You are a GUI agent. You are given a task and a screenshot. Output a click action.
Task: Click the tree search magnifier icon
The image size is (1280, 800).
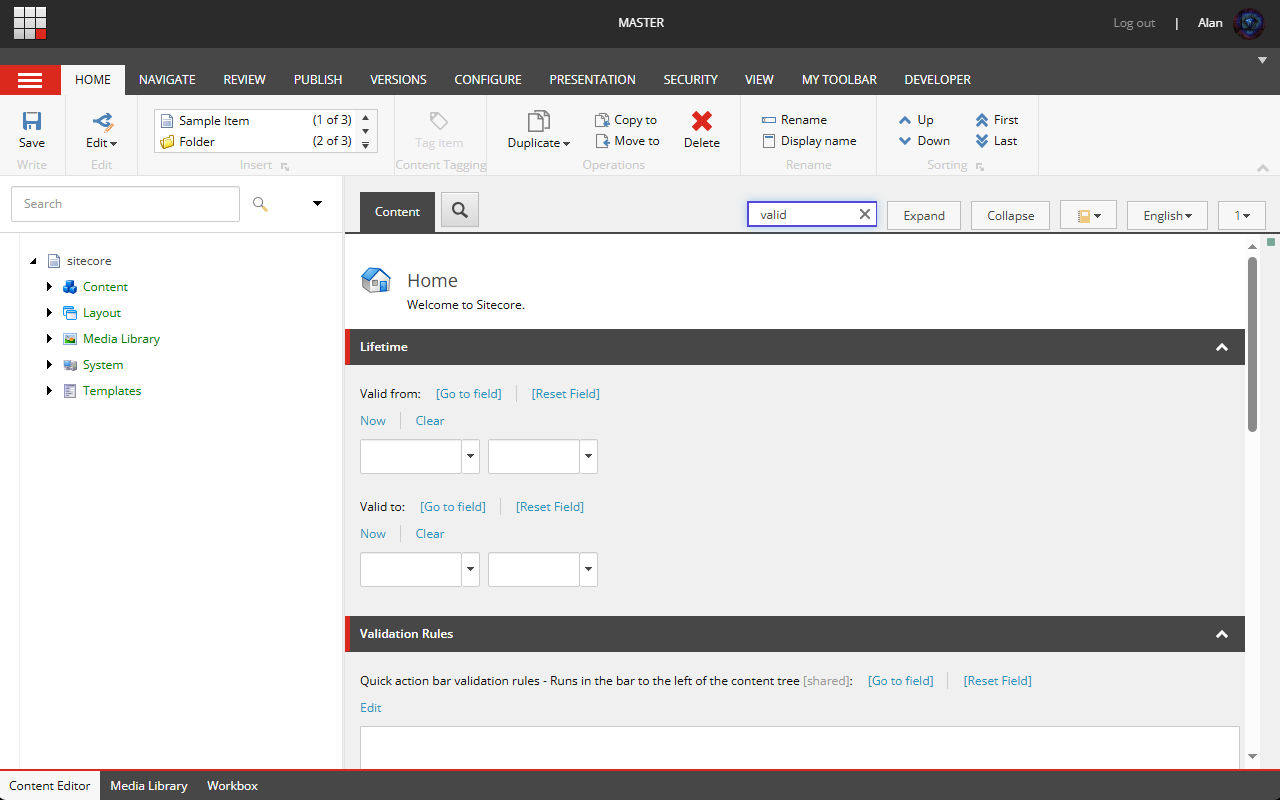click(260, 204)
